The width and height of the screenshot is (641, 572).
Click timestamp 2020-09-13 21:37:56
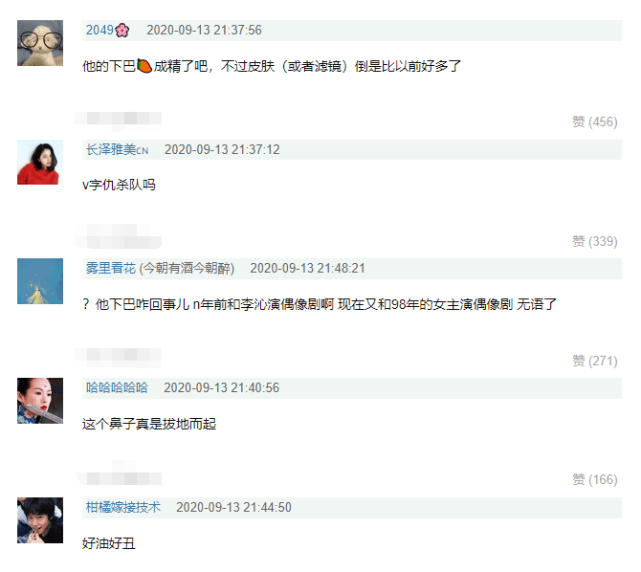[204, 30]
